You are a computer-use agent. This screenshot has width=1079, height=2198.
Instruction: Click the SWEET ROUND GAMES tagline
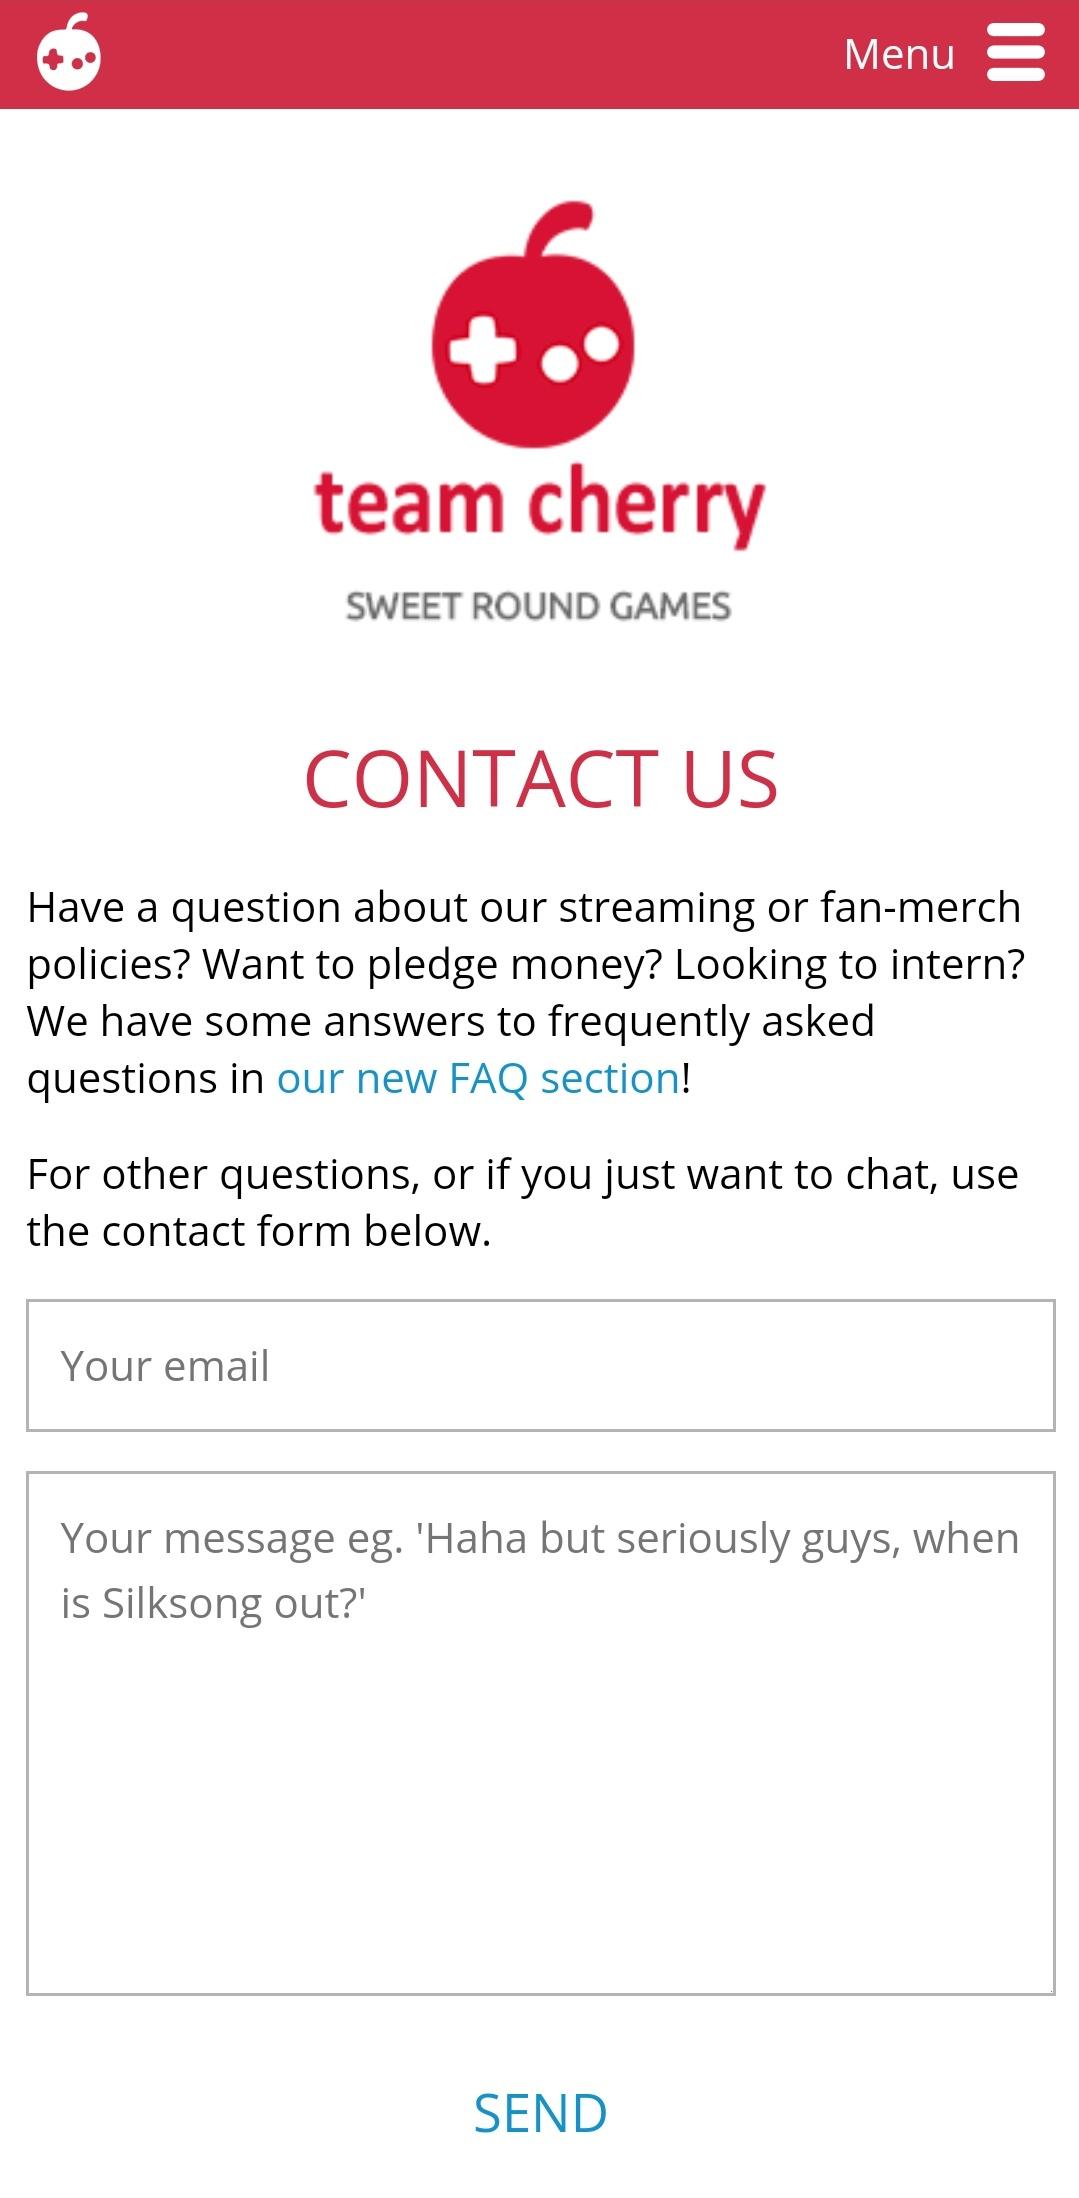[x=538, y=604]
